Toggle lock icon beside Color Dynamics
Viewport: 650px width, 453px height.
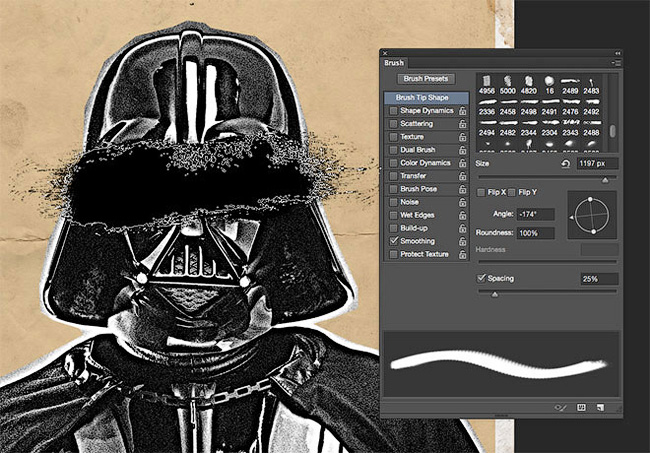(463, 163)
